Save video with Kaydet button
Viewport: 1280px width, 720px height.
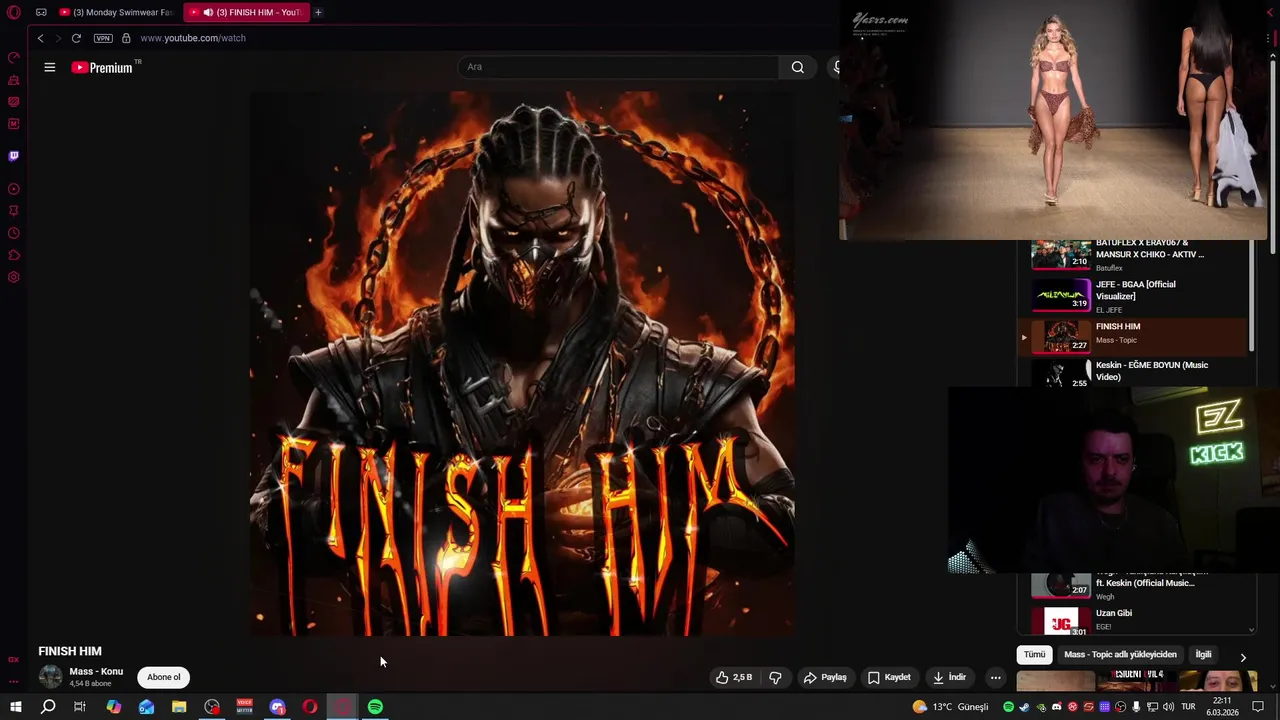889,677
